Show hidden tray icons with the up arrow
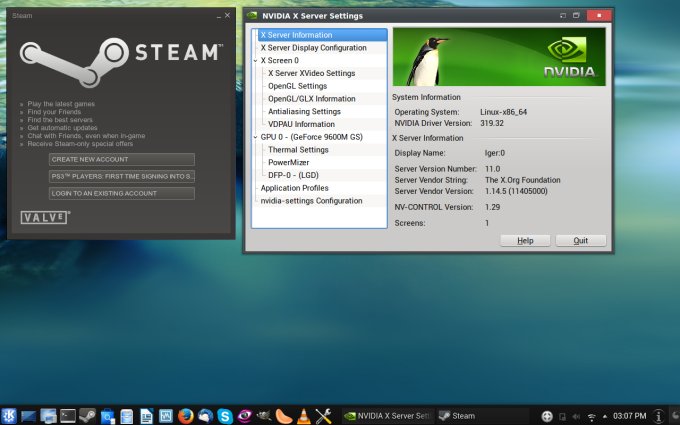The image size is (680, 425). click(605, 417)
